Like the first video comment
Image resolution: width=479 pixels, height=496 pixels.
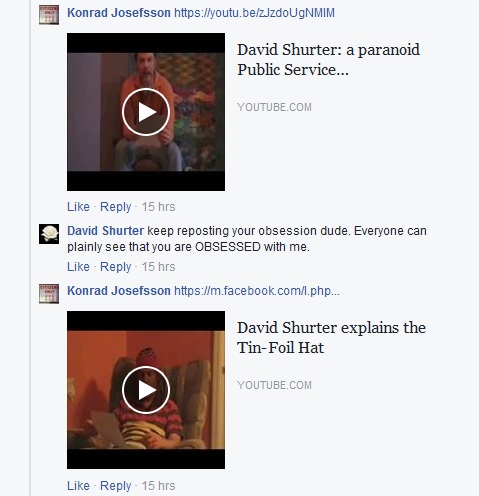[x=78, y=207]
